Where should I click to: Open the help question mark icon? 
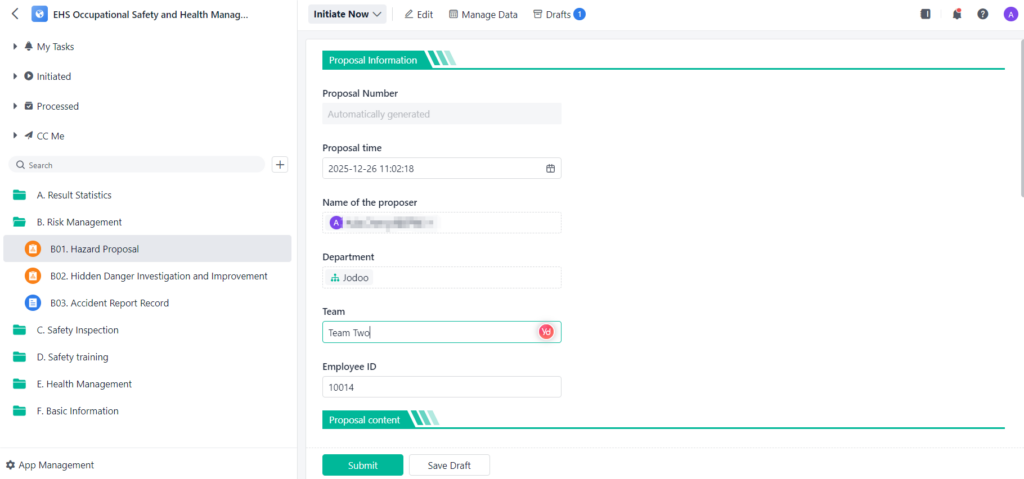pos(983,15)
